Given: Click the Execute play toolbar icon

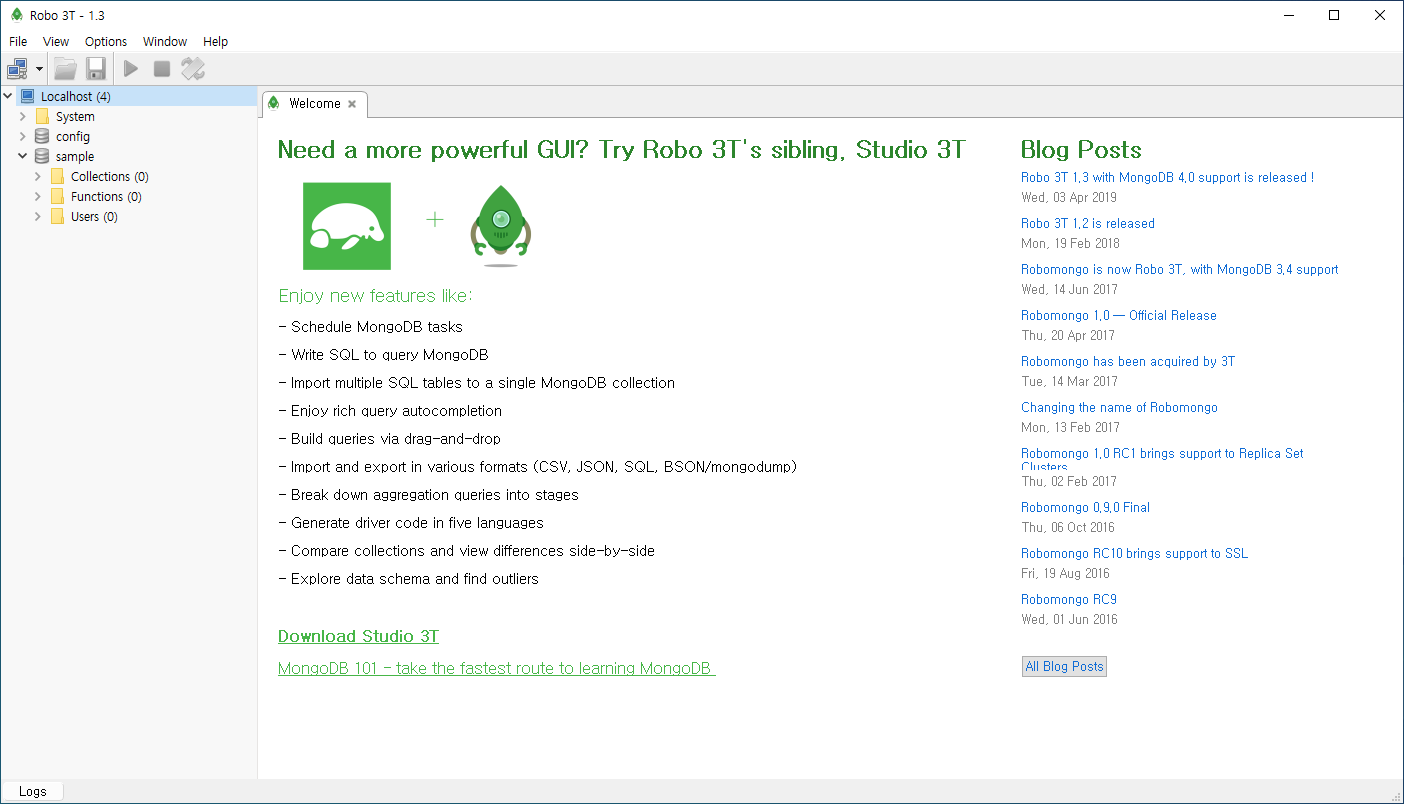Looking at the screenshot, I should 131,69.
